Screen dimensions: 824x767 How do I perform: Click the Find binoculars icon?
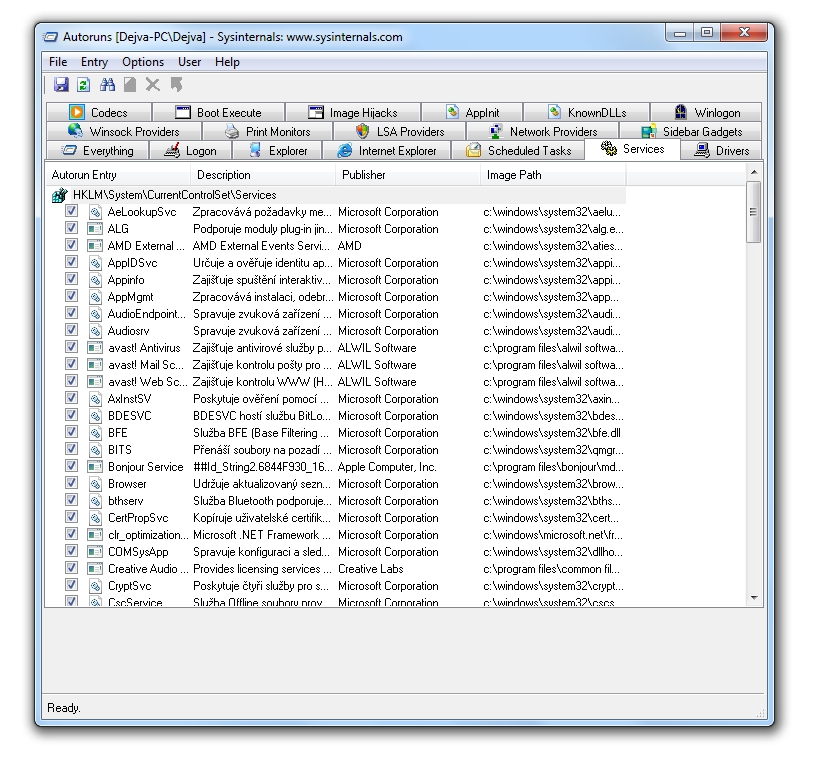pos(107,85)
